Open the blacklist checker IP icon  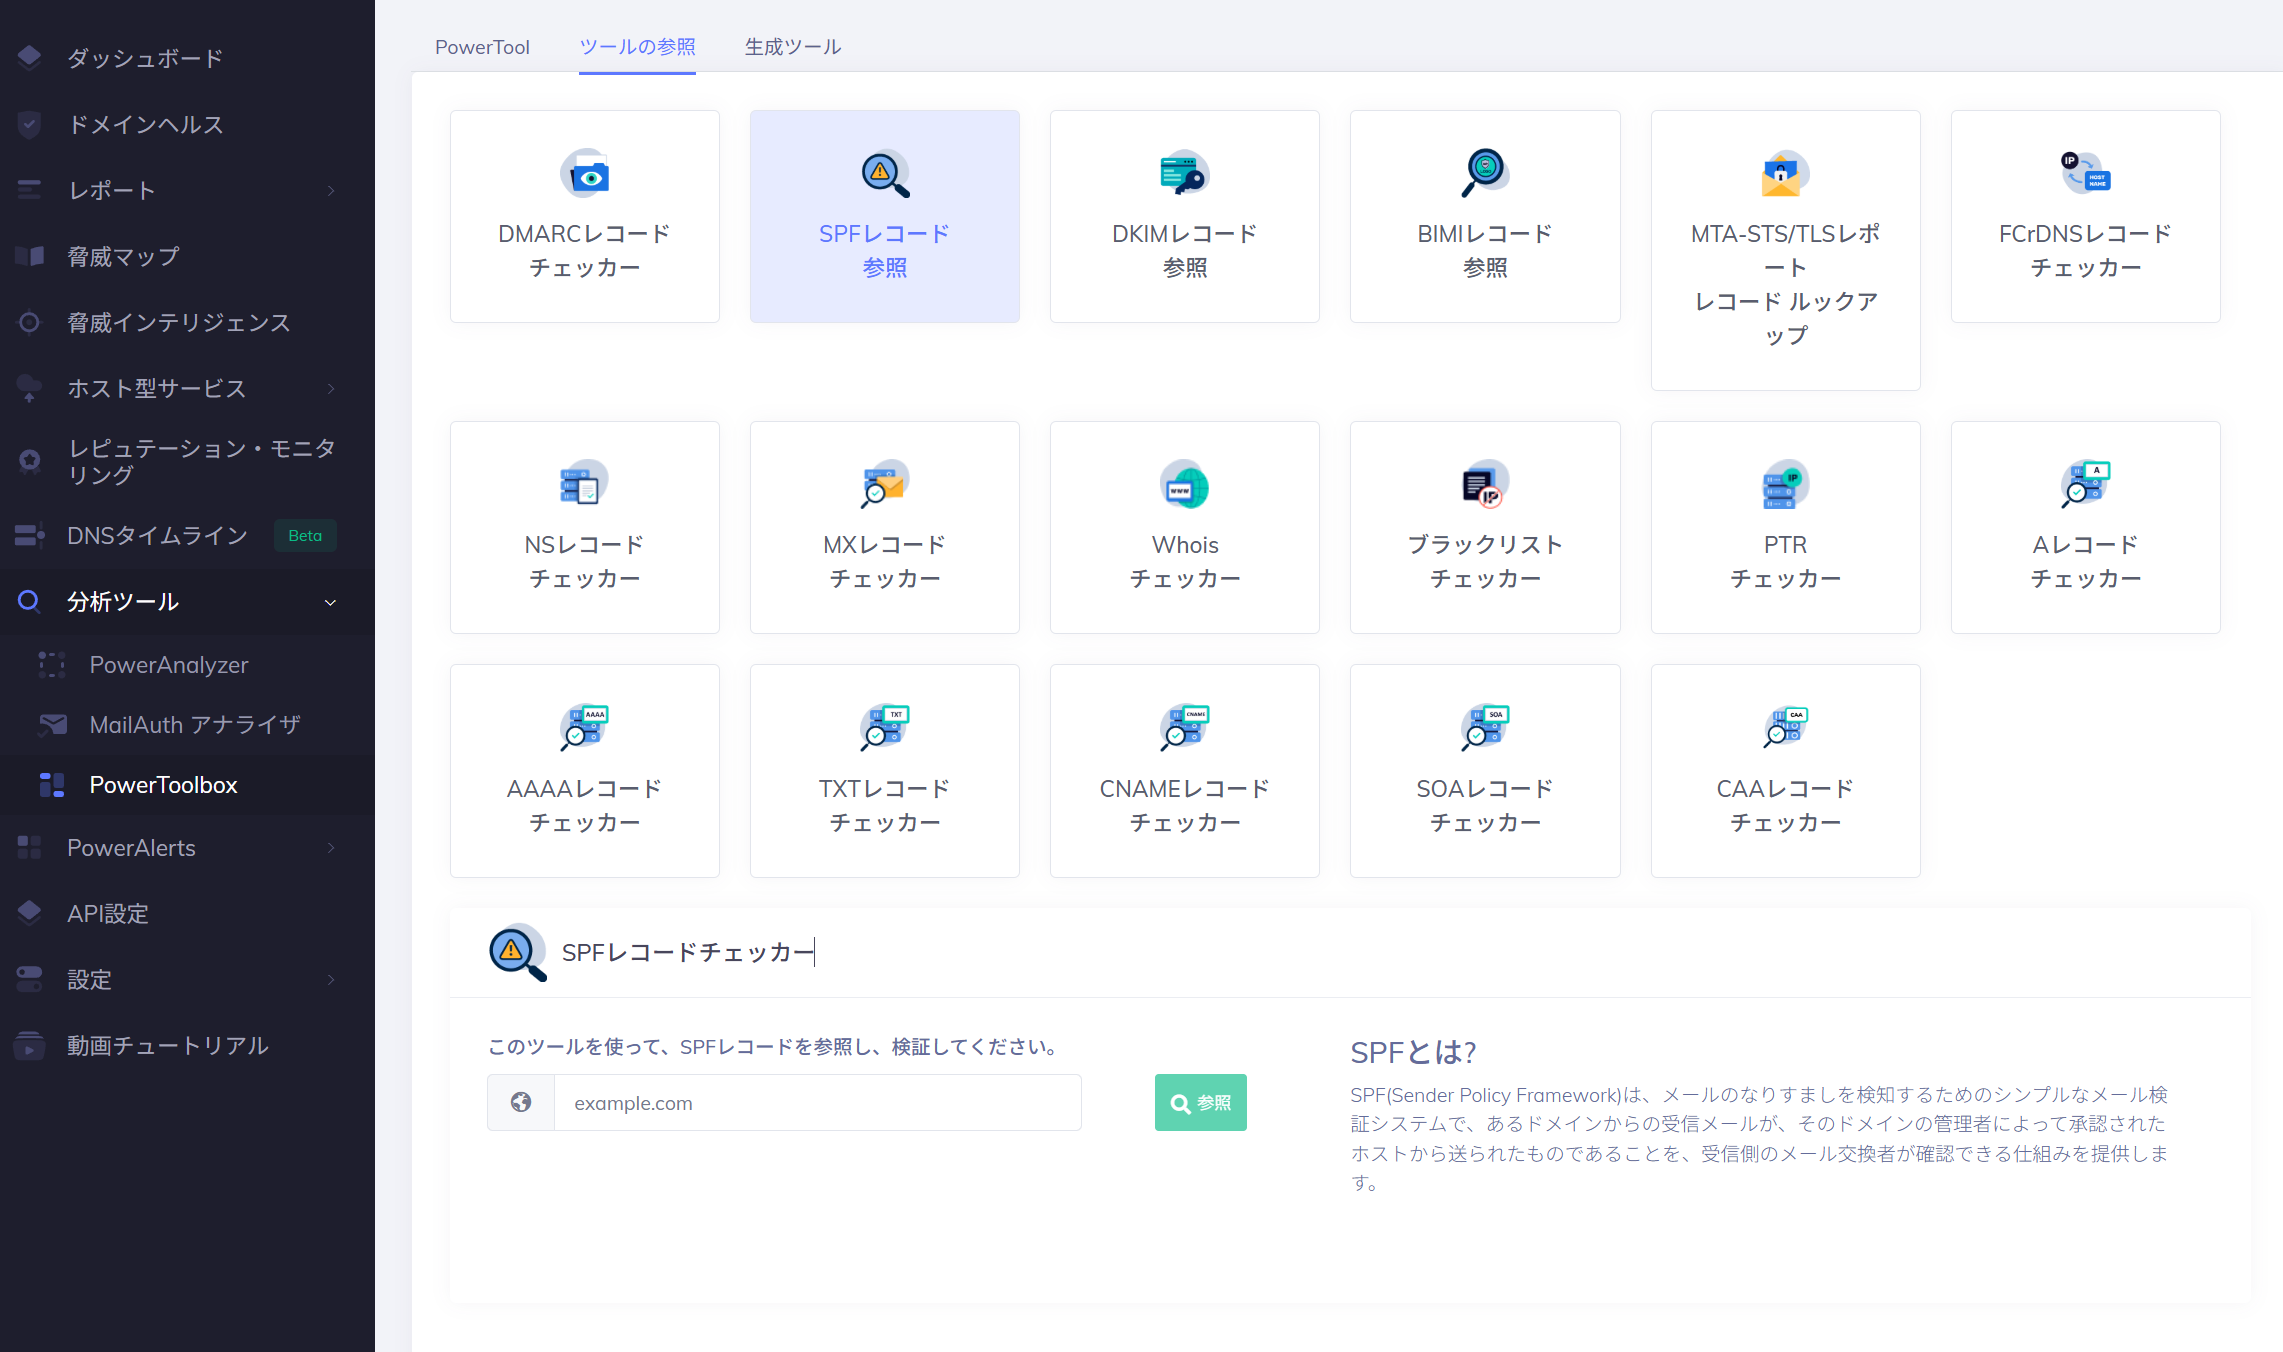[1484, 486]
